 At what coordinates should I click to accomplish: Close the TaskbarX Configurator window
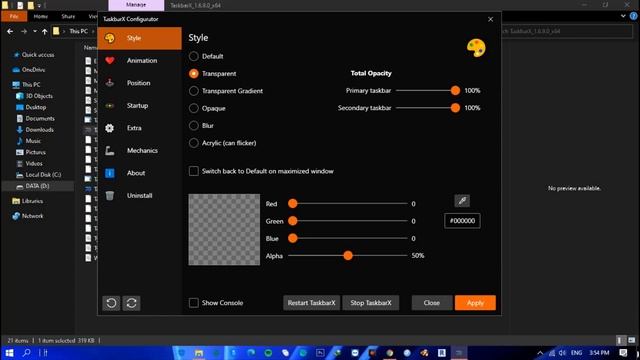coord(491,19)
